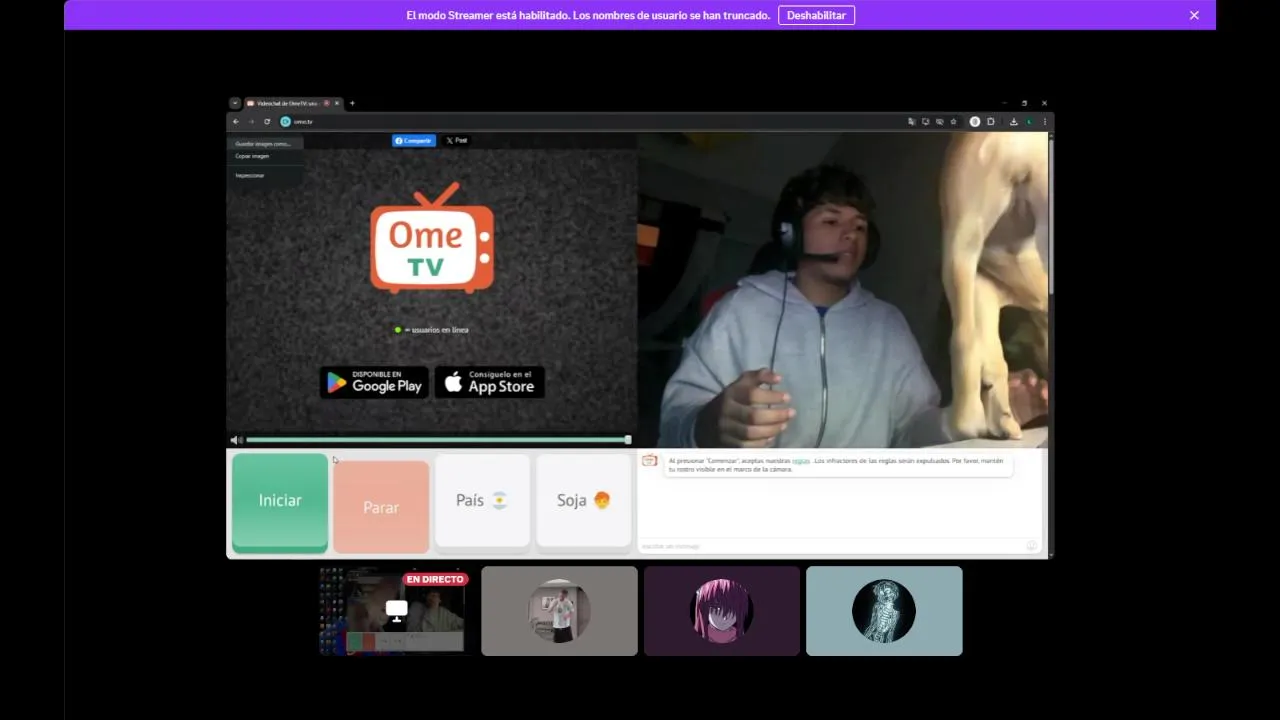Open the tab search dropdown arrow

click(235, 103)
